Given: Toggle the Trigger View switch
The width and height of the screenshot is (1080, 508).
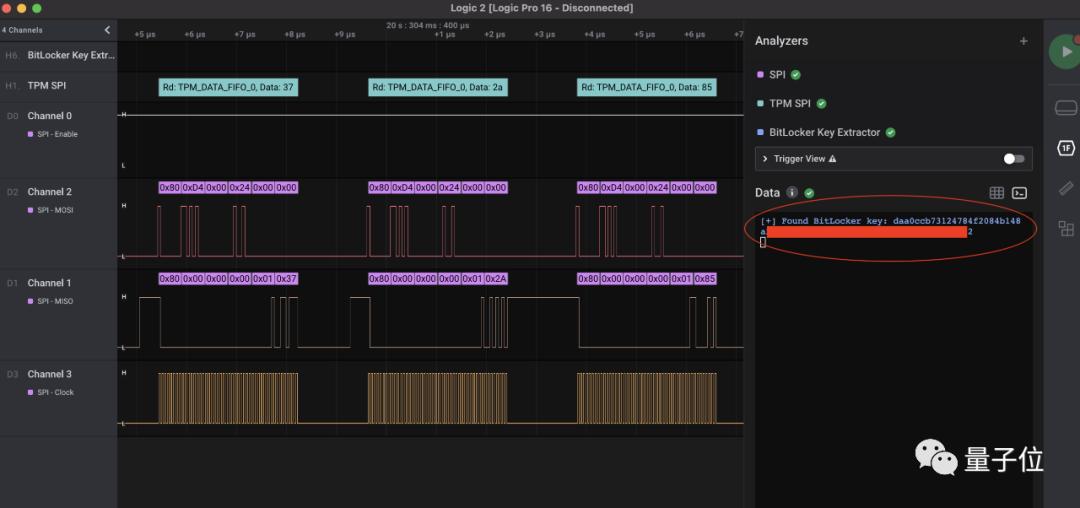Looking at the screenshot, I should tap(1014, 158).
